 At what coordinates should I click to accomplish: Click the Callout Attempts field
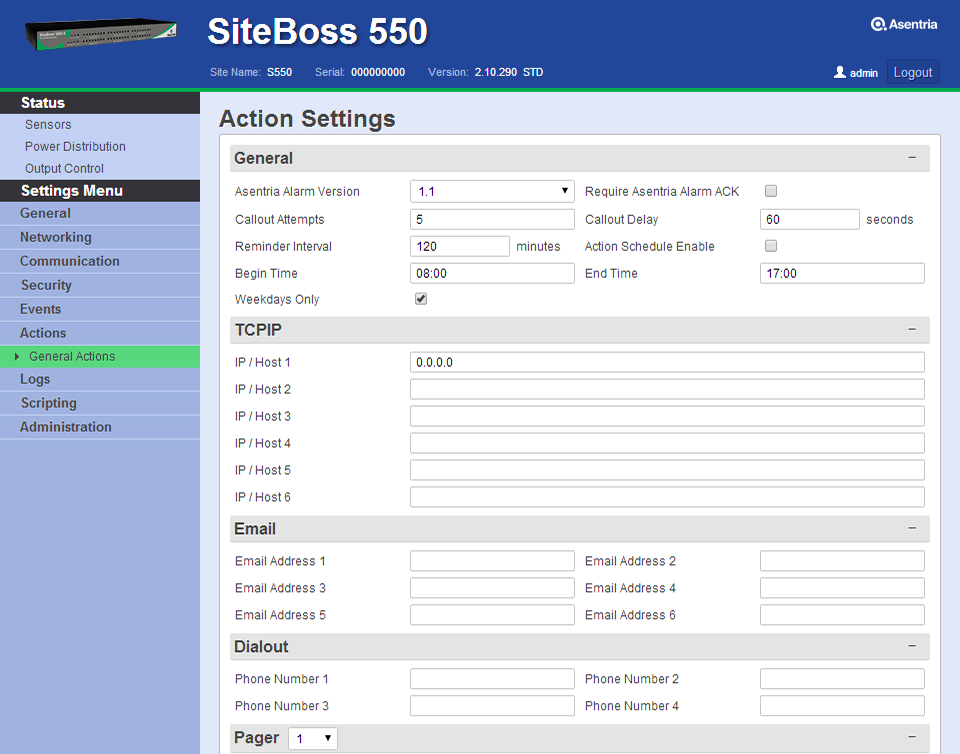coord(492,219)
